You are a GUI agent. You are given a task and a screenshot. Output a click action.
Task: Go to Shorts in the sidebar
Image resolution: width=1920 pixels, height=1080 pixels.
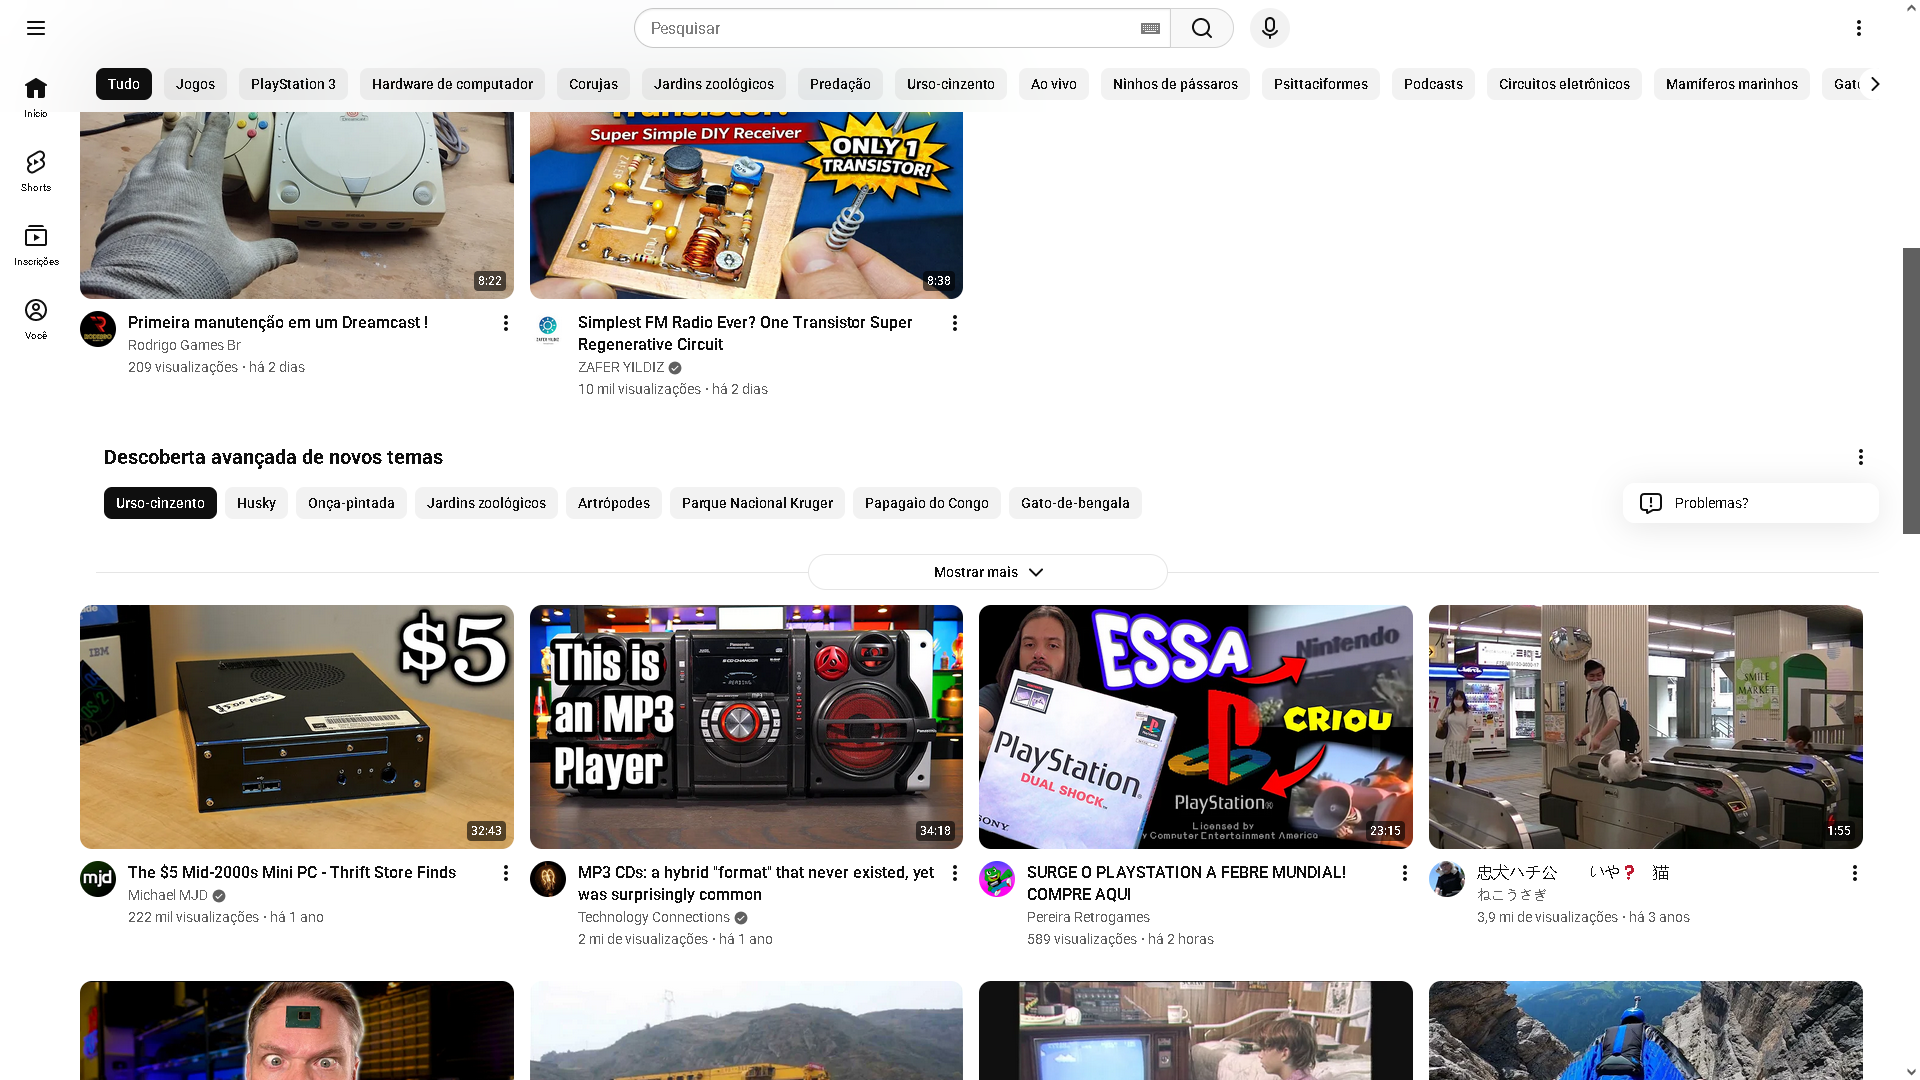pos(36,171)
